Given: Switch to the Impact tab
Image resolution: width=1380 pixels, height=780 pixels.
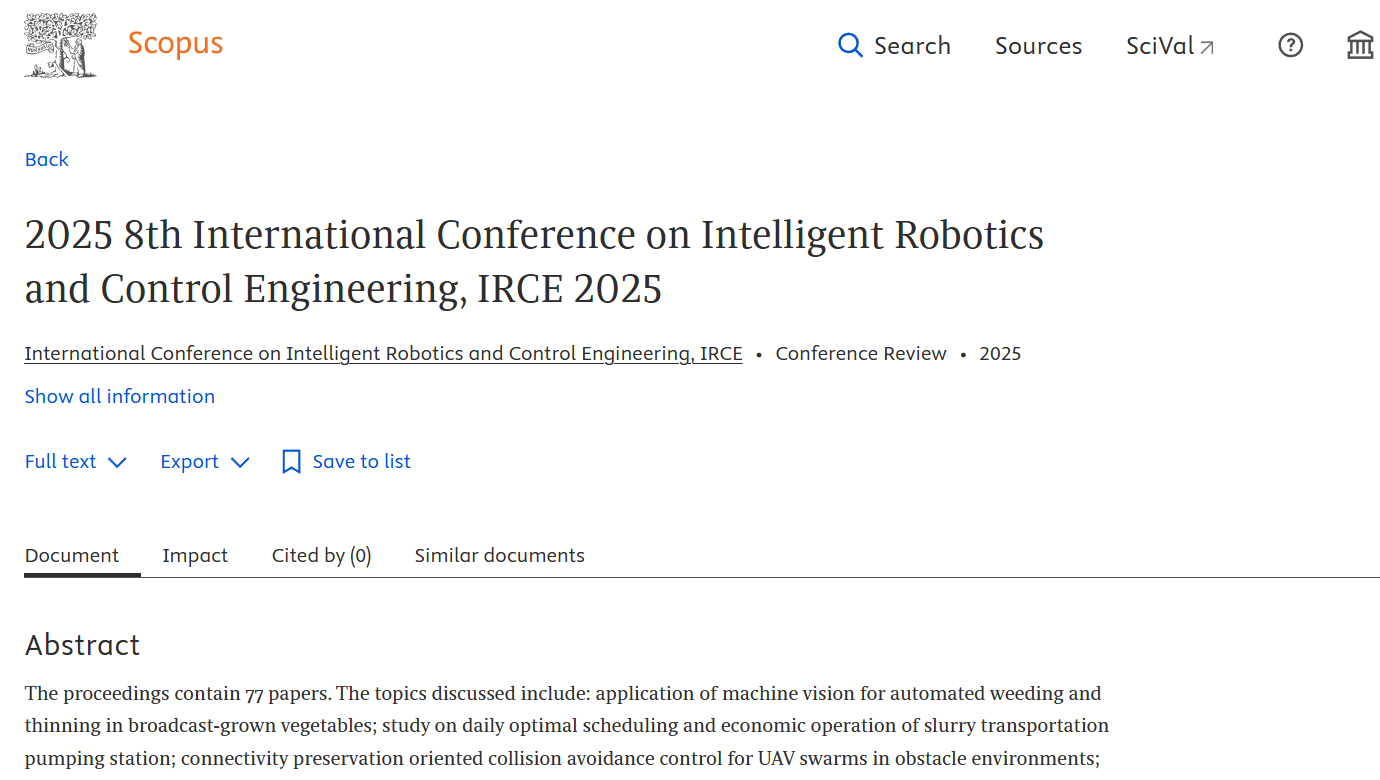Looking at the screenshot, I should [195, 556].
